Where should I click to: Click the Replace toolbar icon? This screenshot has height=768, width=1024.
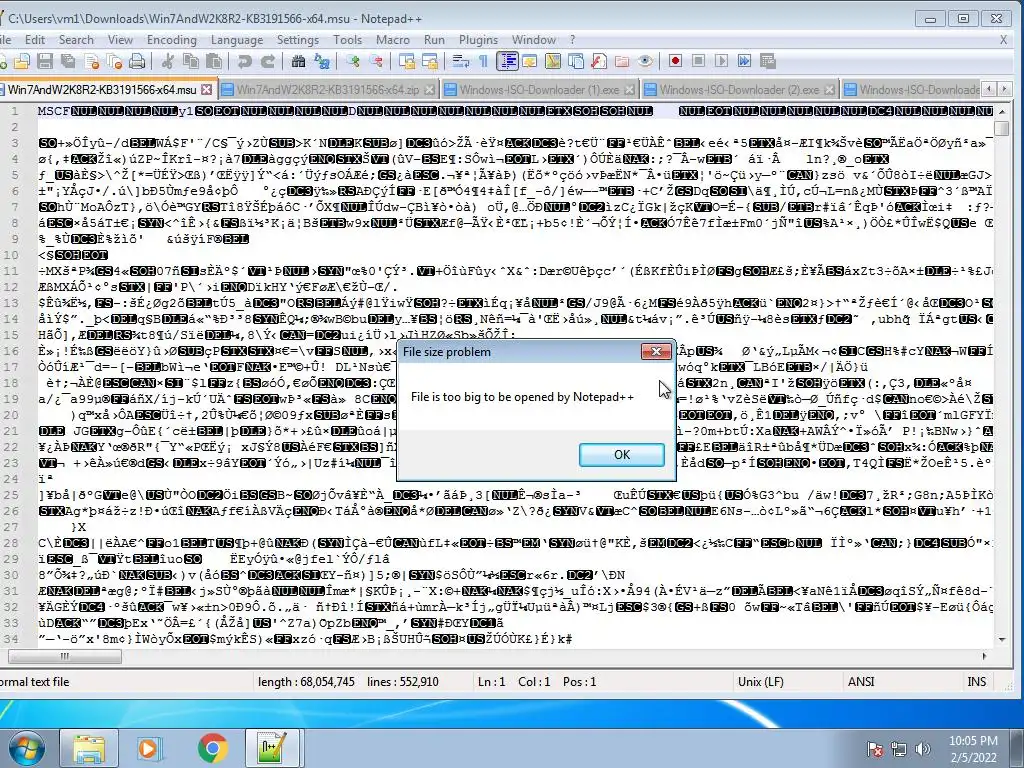tap(322, 61)
